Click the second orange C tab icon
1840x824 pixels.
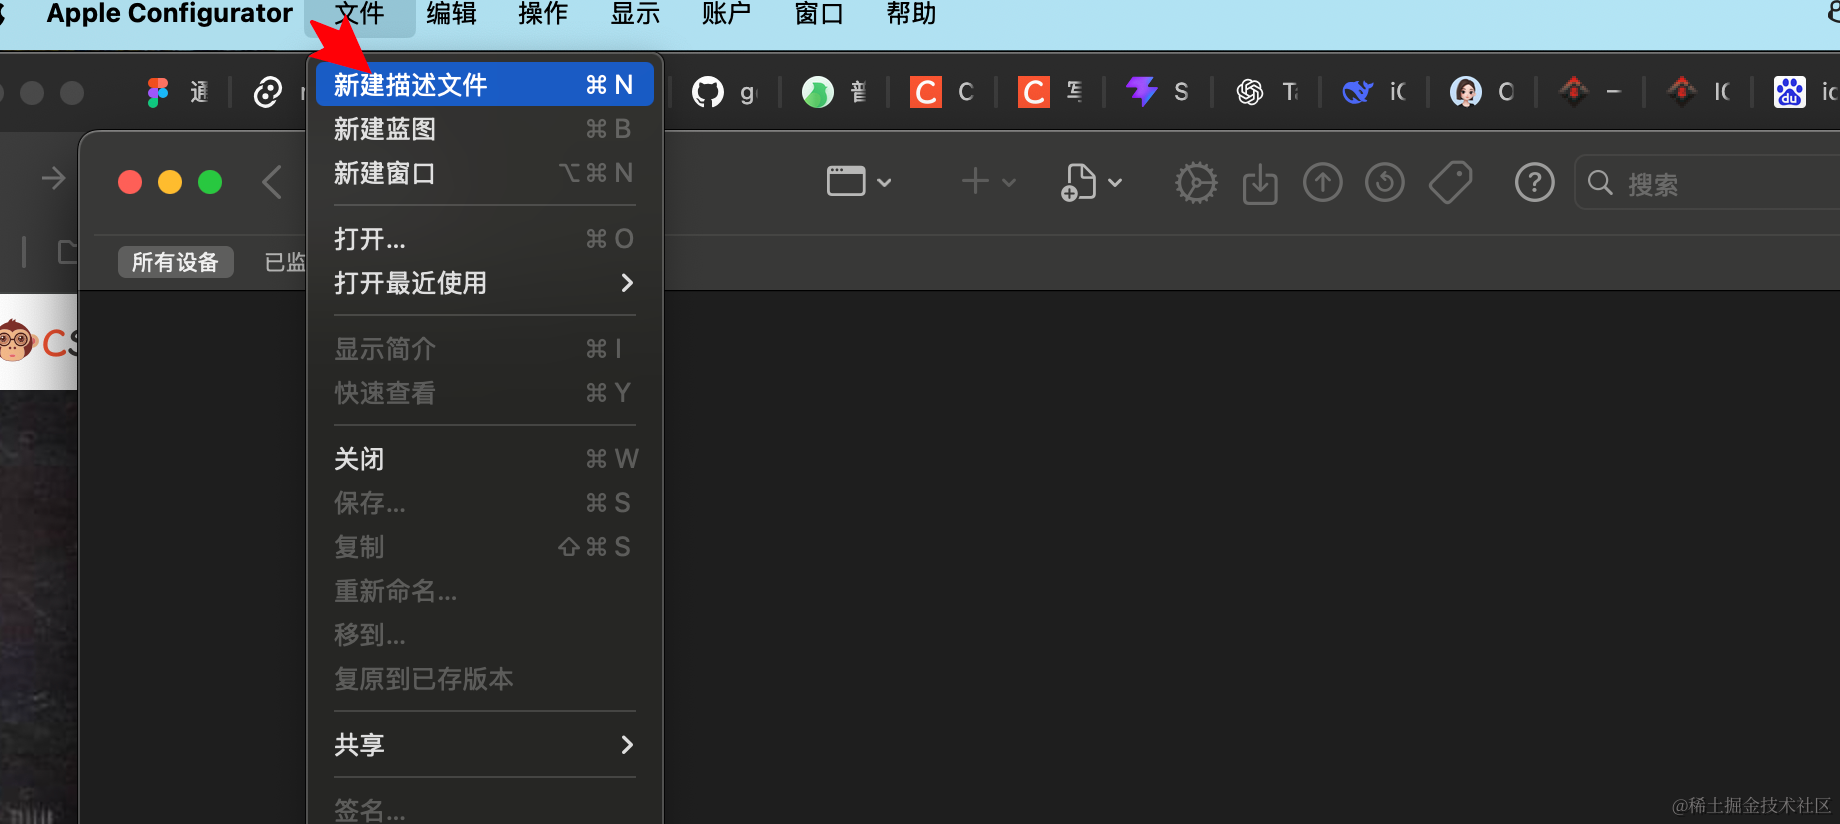1034,93
